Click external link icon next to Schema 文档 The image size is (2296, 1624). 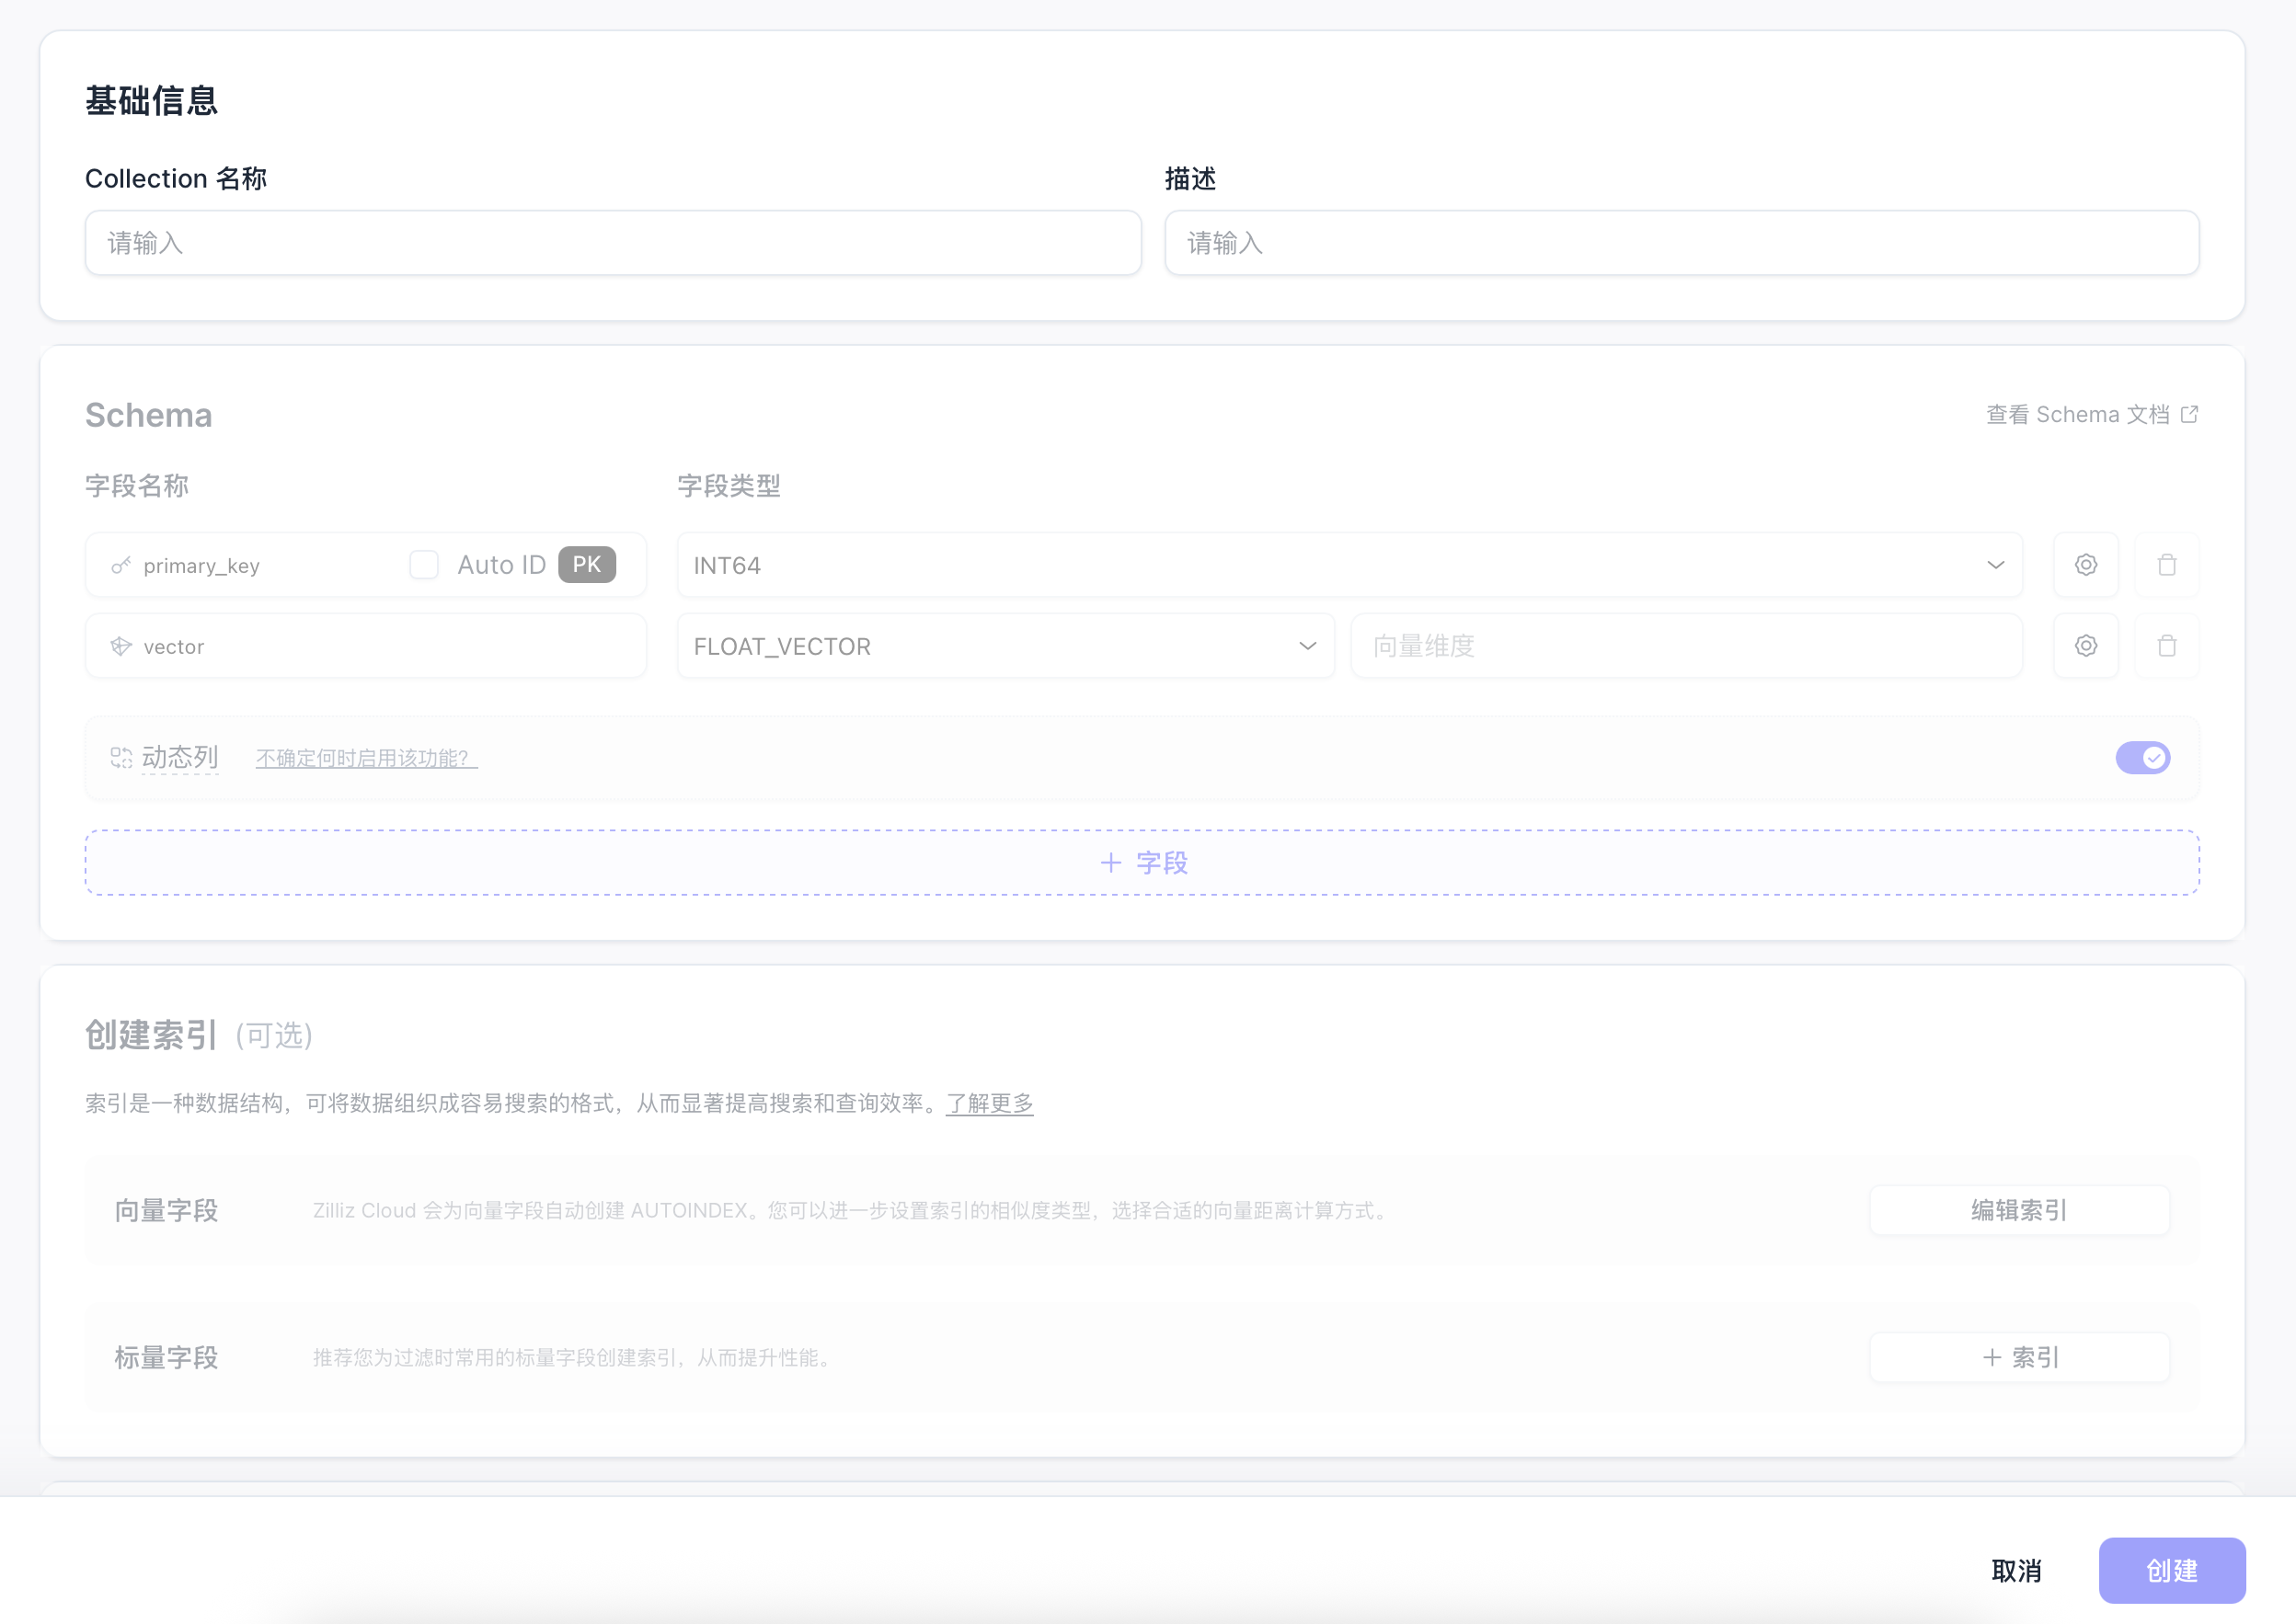(2189, 414)
